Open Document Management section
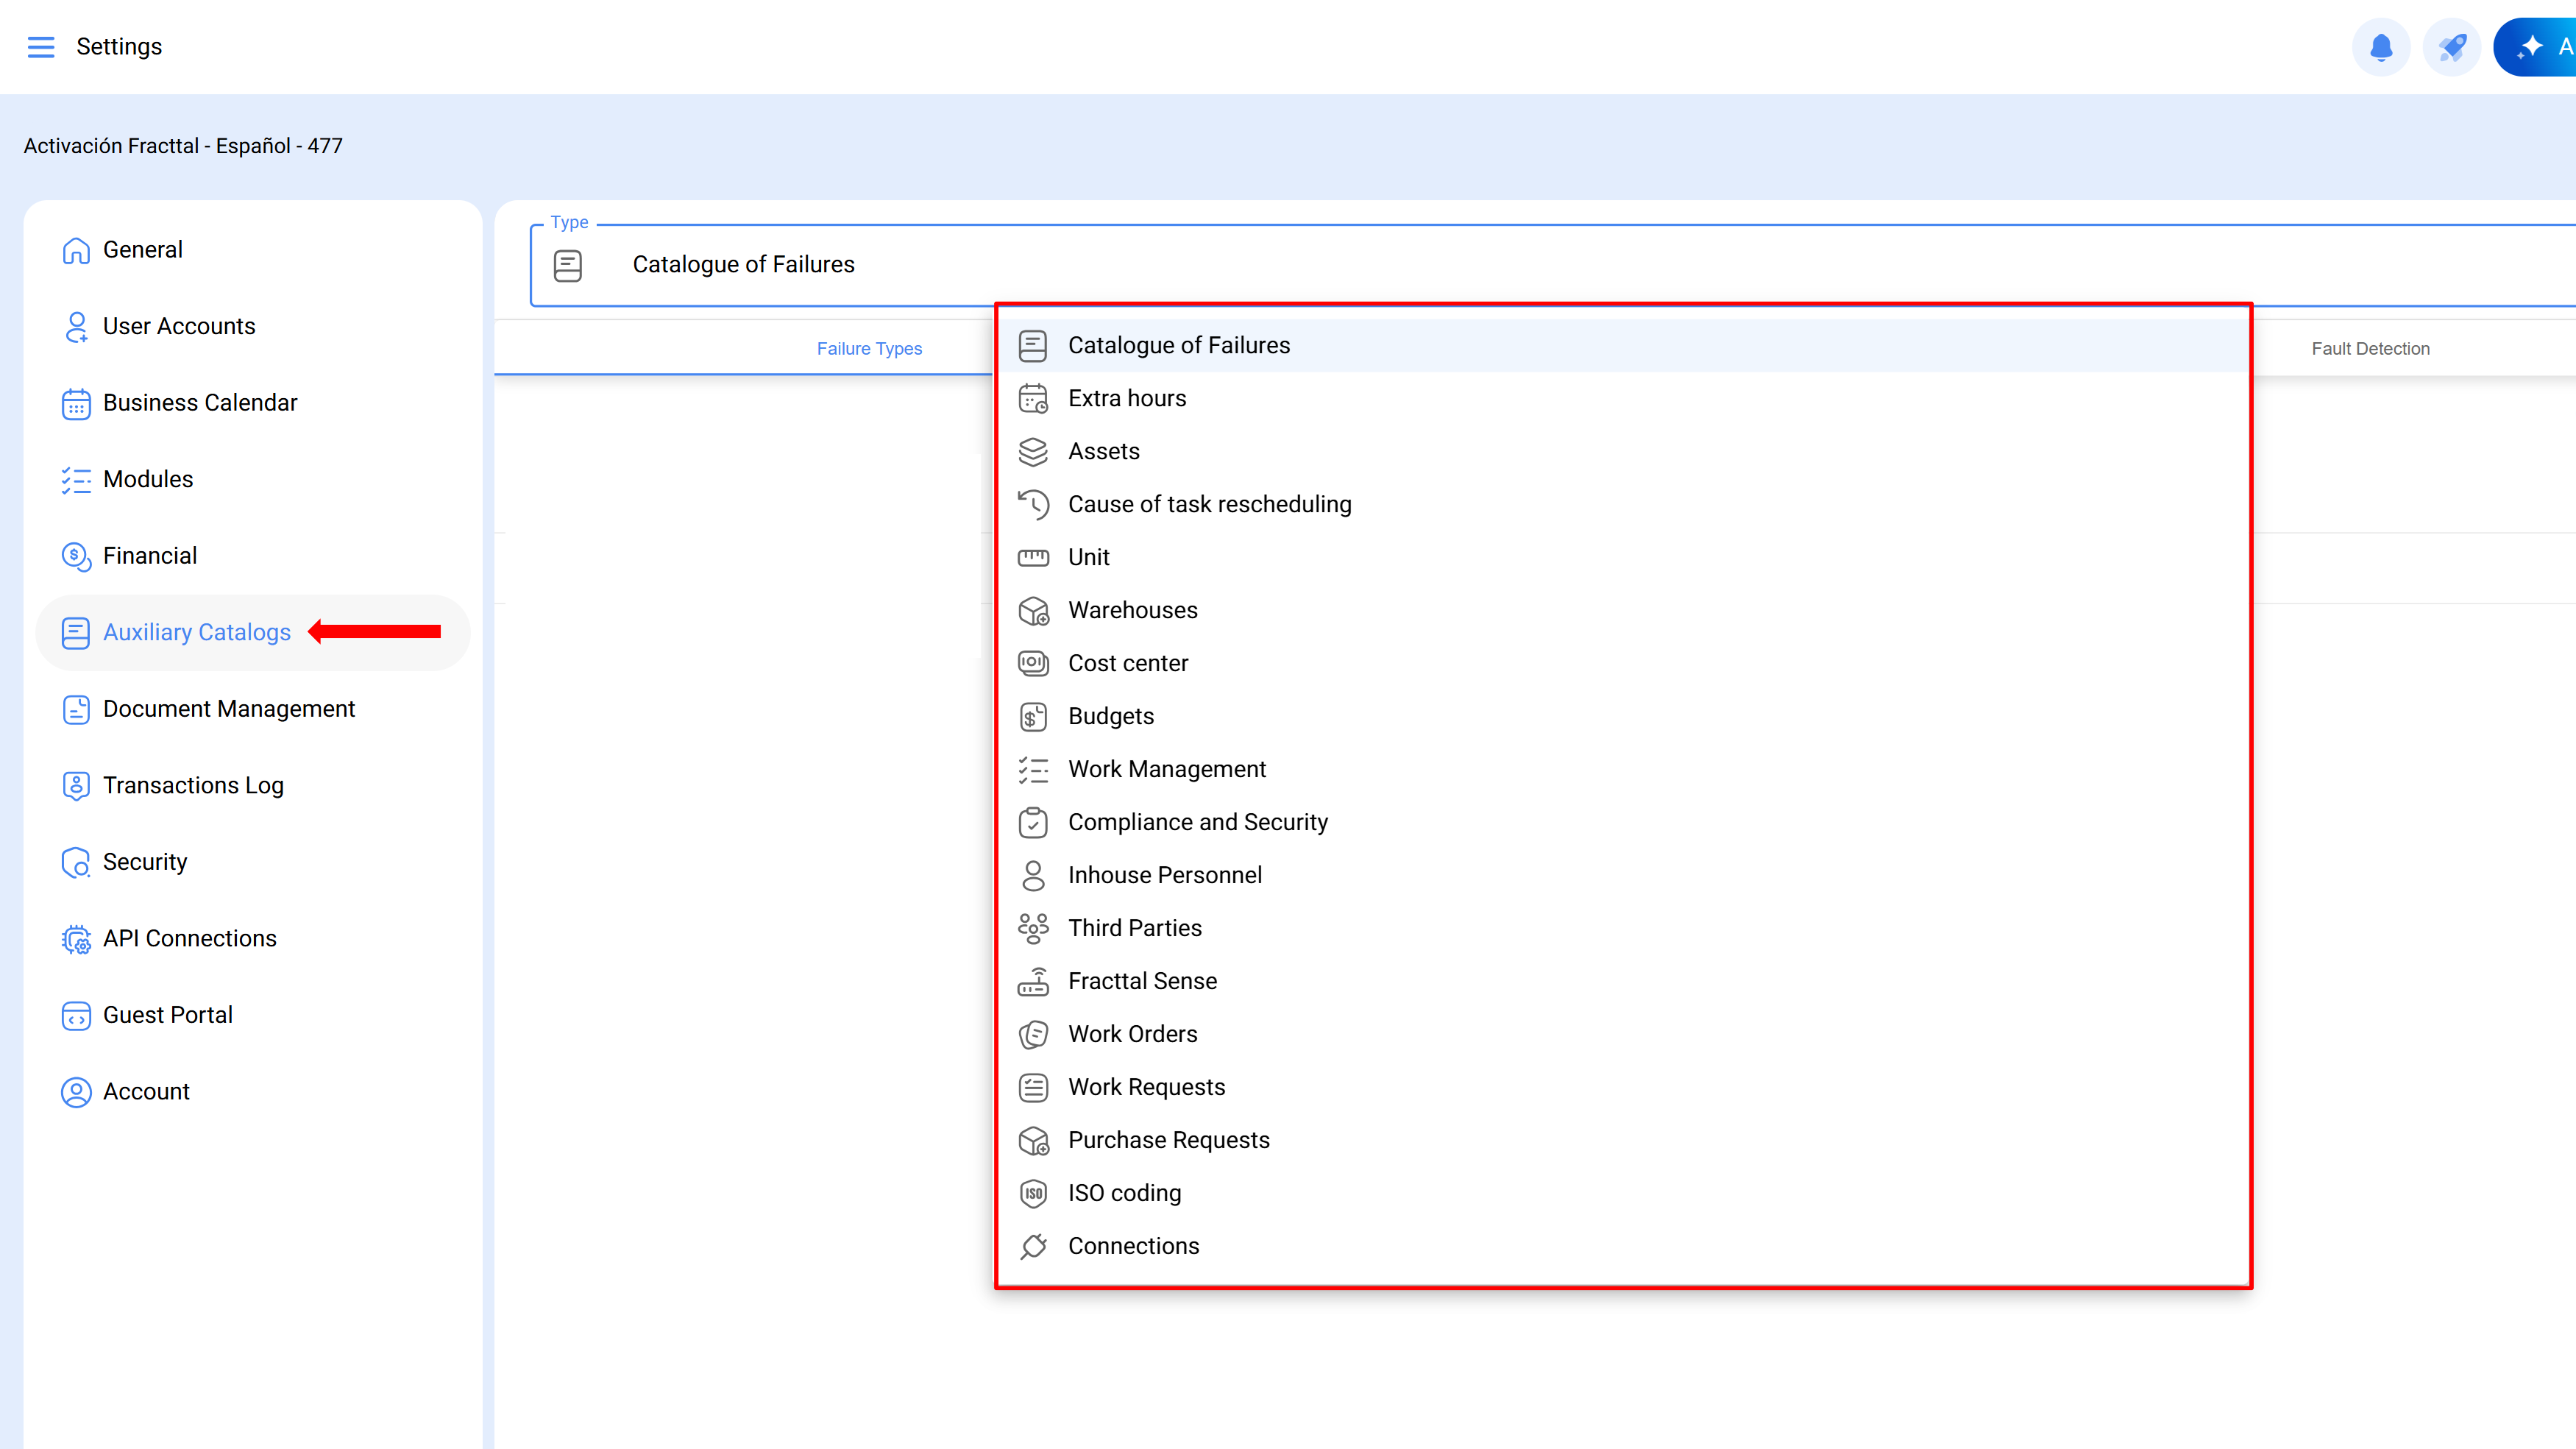 click(228, 709)
